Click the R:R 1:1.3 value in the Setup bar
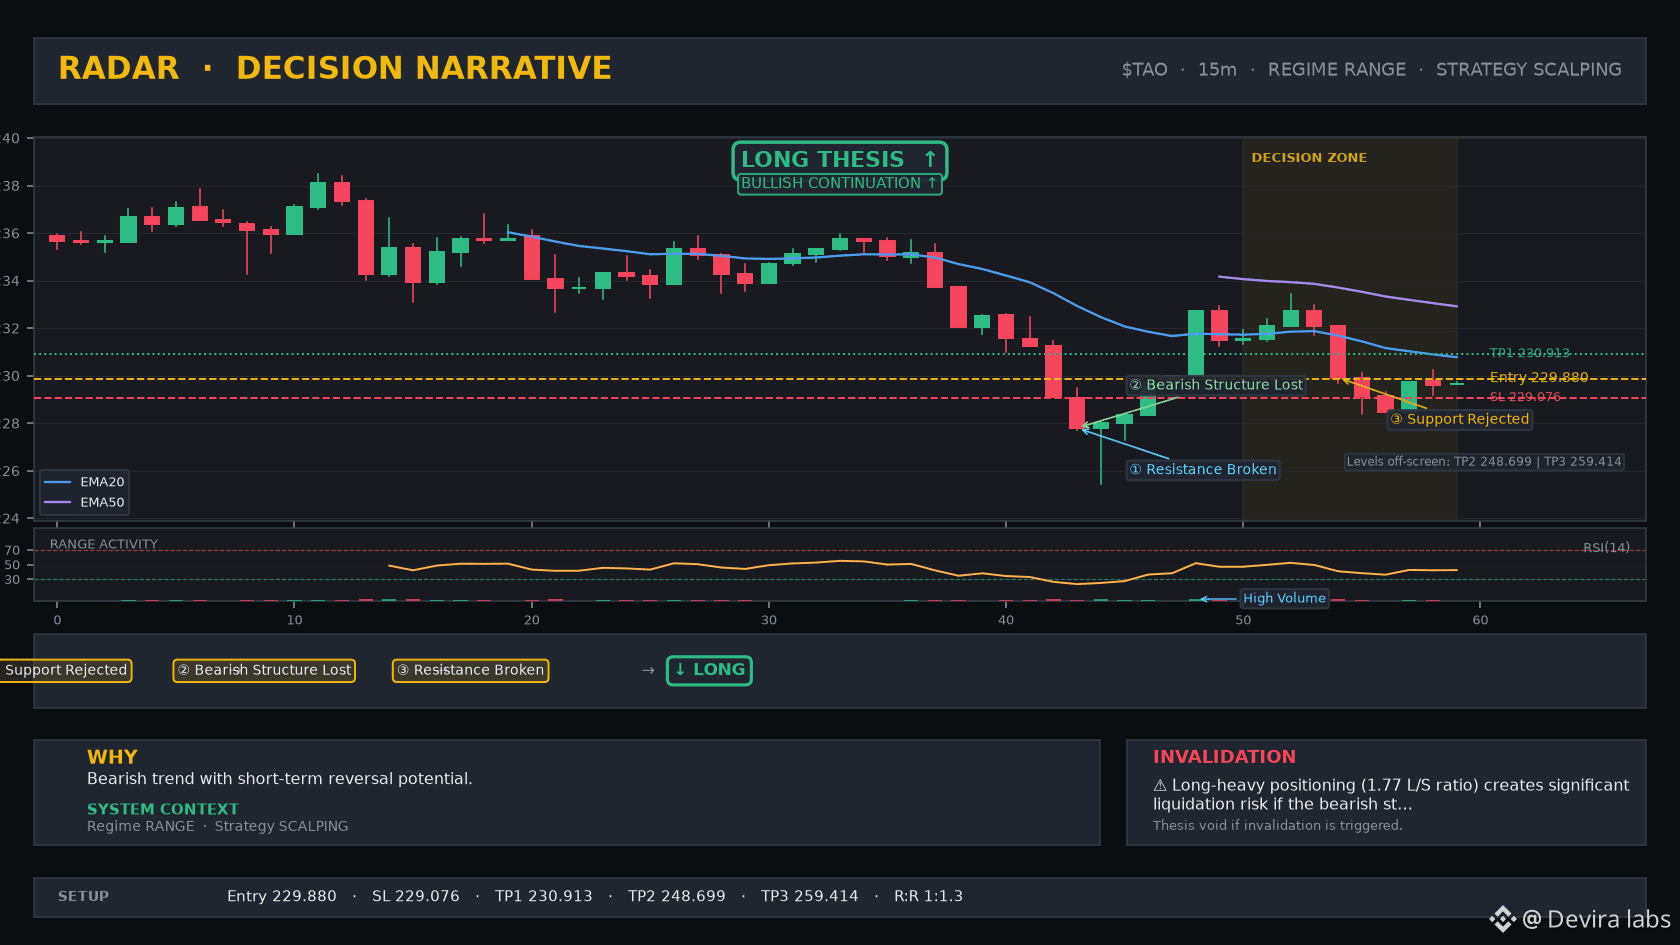 (928, 896)
